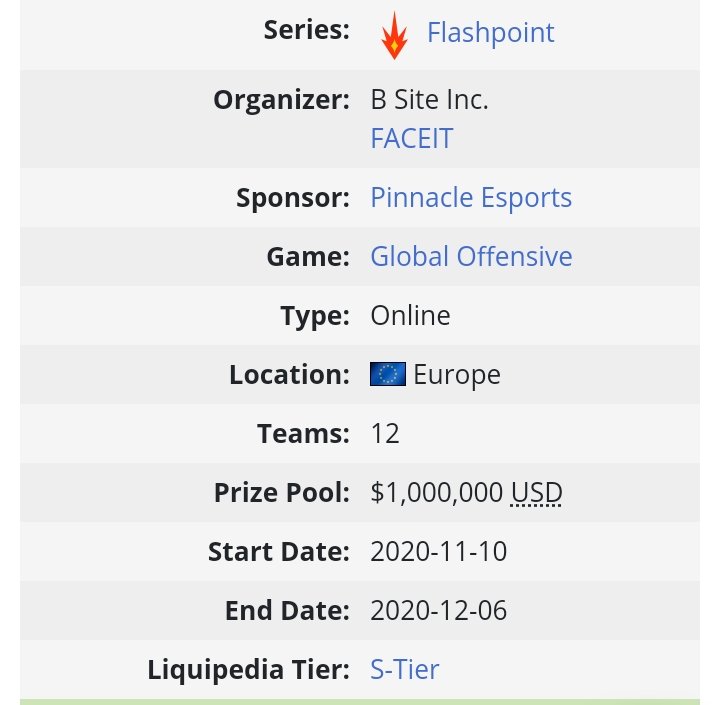Open the Flashpoint series link

pos(490,33)
